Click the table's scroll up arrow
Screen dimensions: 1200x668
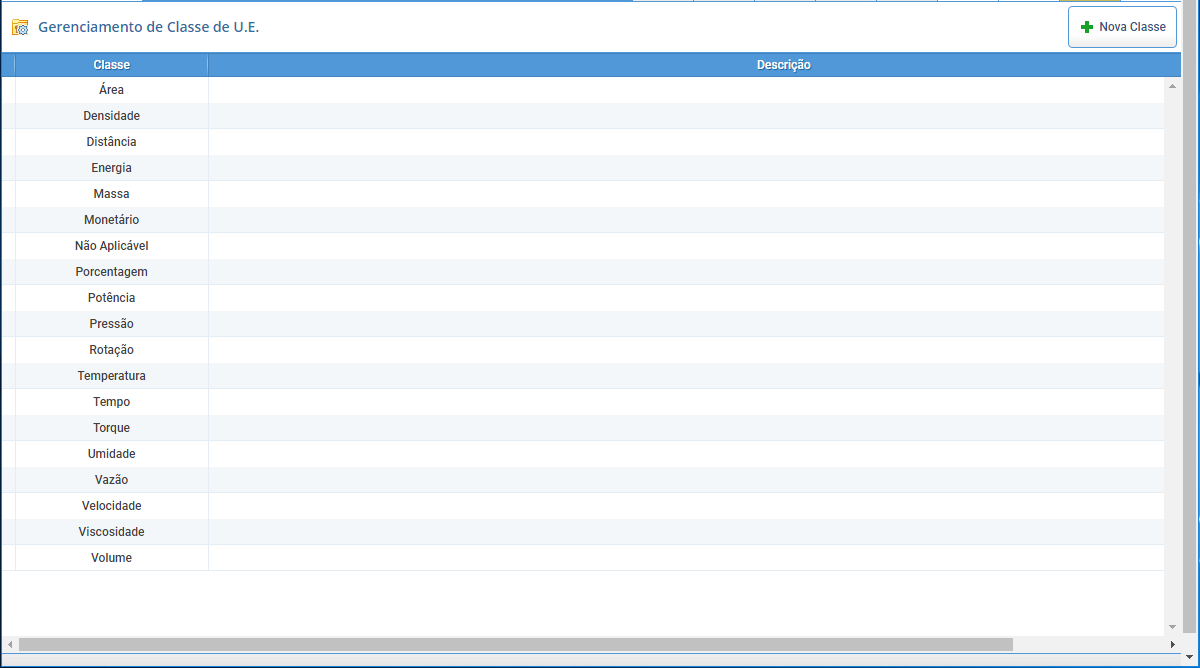1173,86
